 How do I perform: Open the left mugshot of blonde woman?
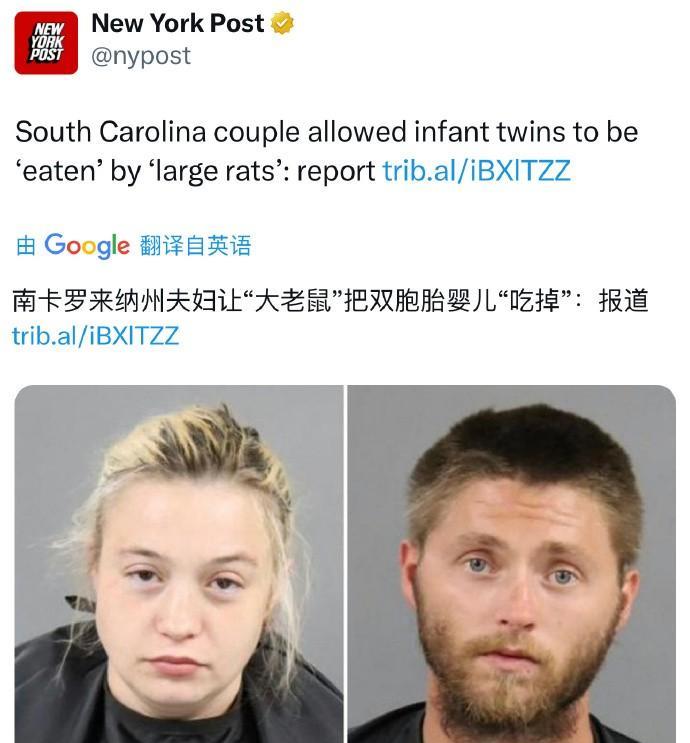179,564
